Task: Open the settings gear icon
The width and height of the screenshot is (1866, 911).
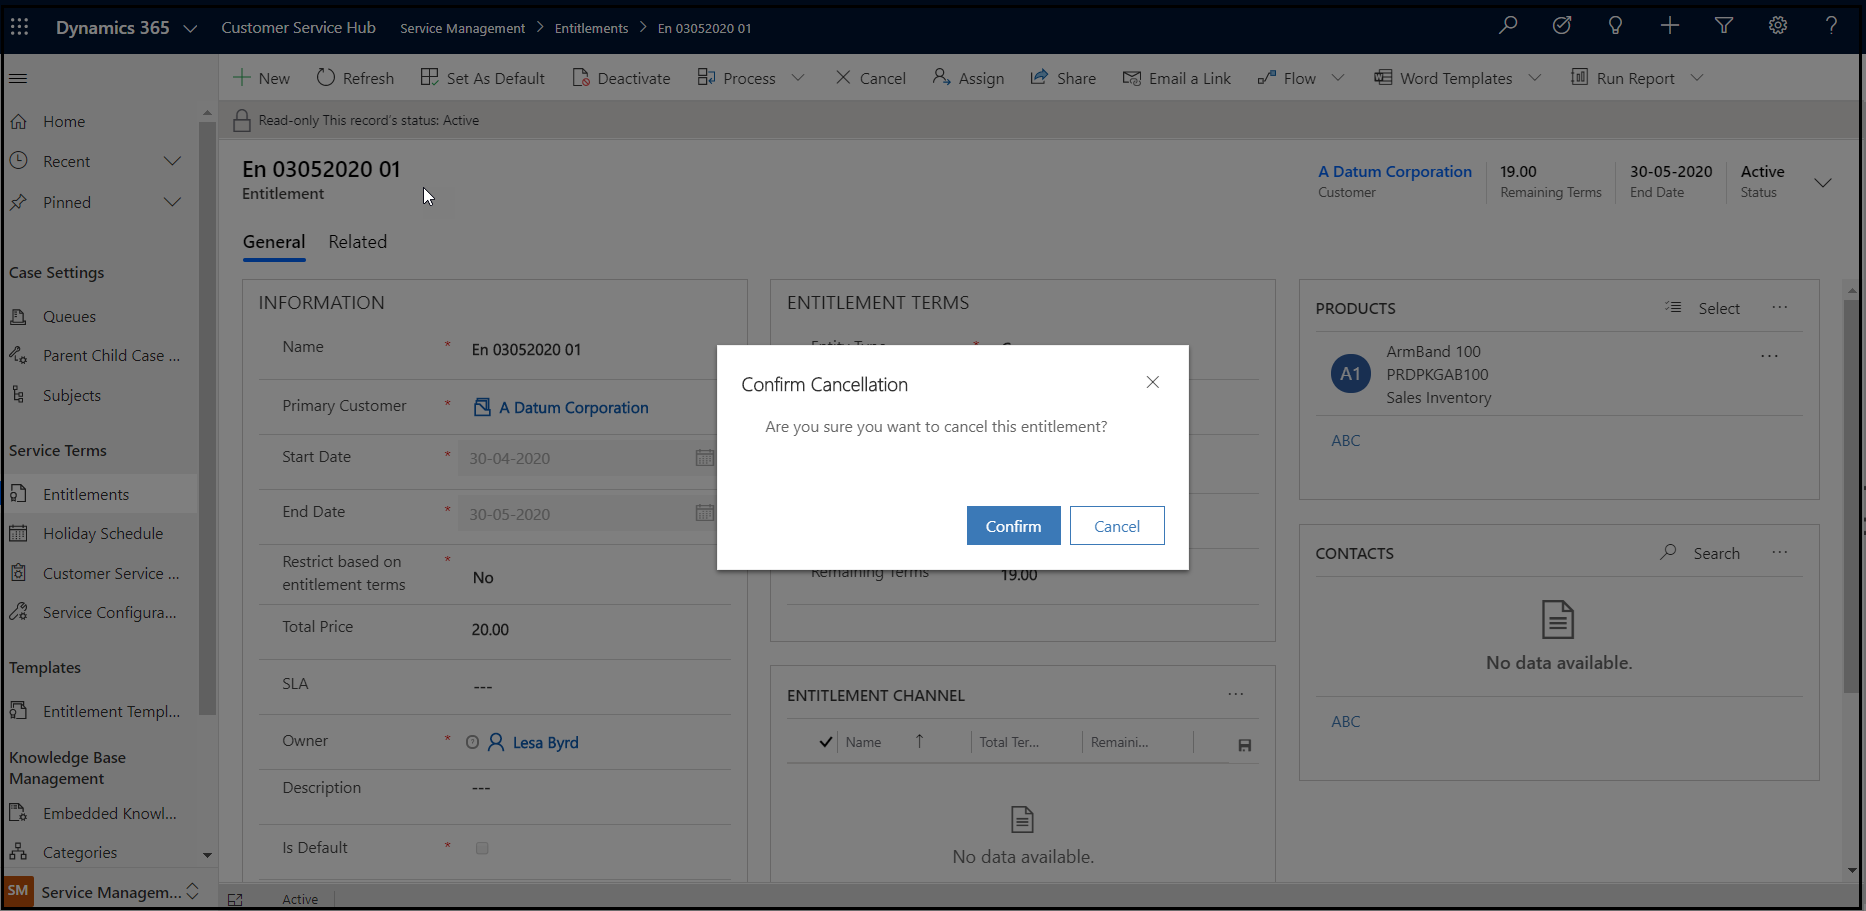Action: pos(1778,26)
